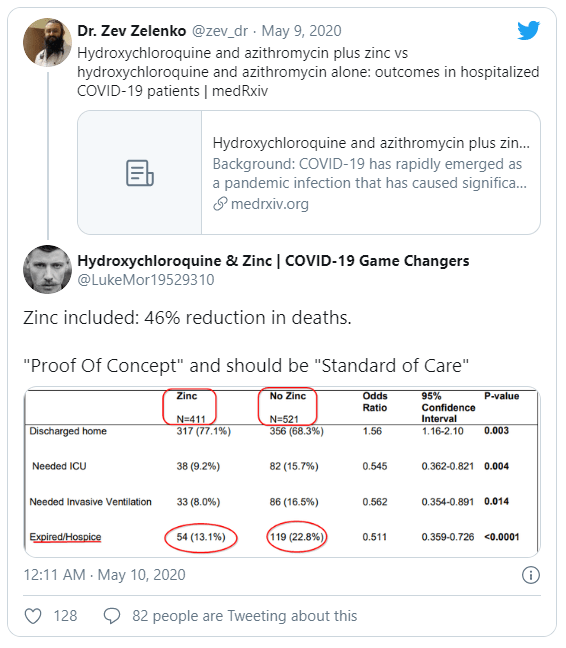Open the @LukeMor19529310 handle
Image resolution: width=566 pixels, height=648 pixels.
pyautogui.click(x=146, y=280)
